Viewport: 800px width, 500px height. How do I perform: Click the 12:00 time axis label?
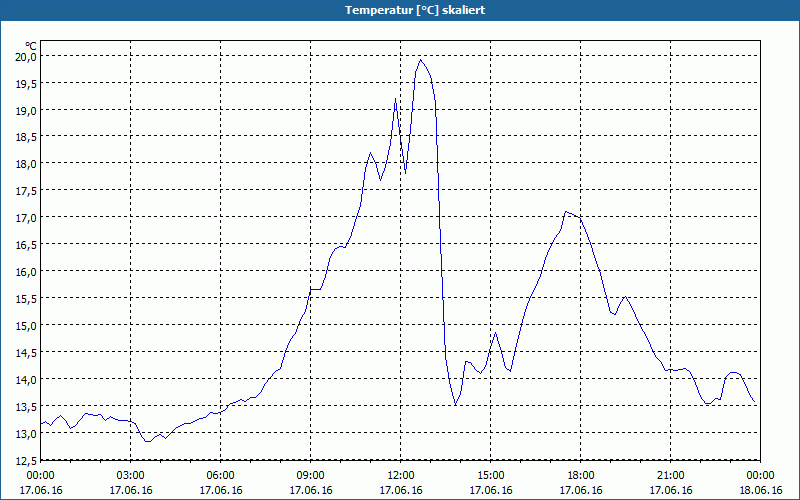[401, 476]
